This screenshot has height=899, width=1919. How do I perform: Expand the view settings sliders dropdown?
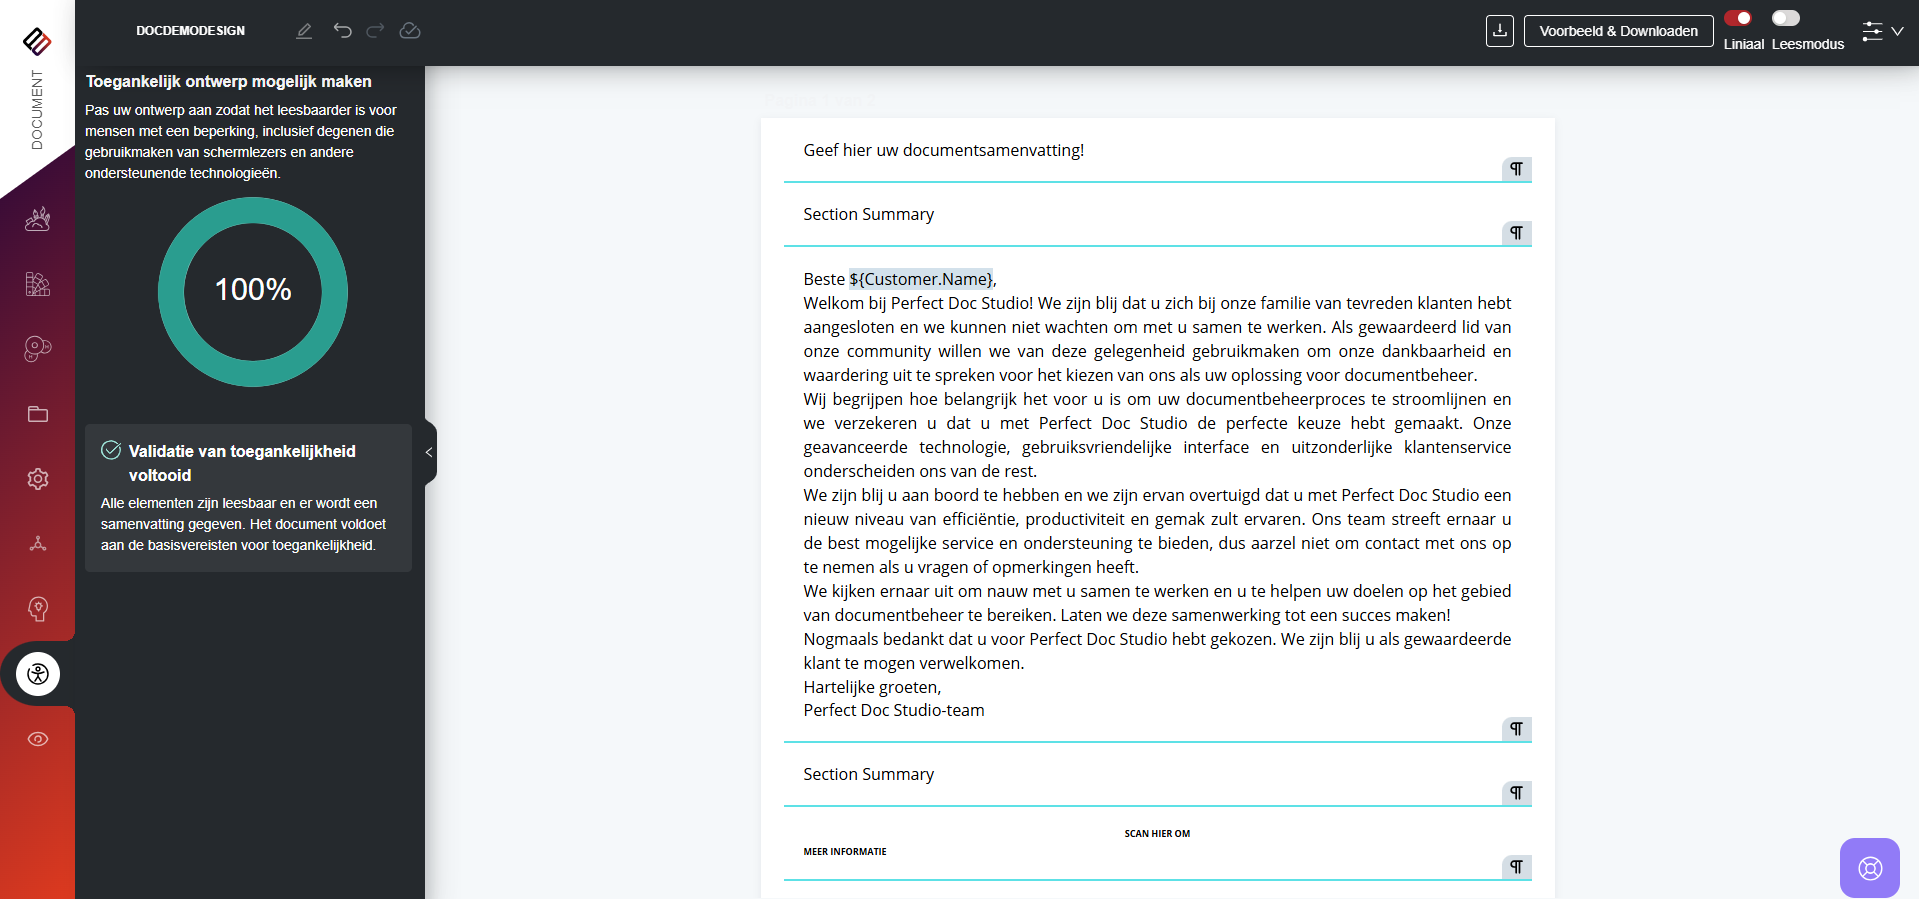coord(1881,31)
